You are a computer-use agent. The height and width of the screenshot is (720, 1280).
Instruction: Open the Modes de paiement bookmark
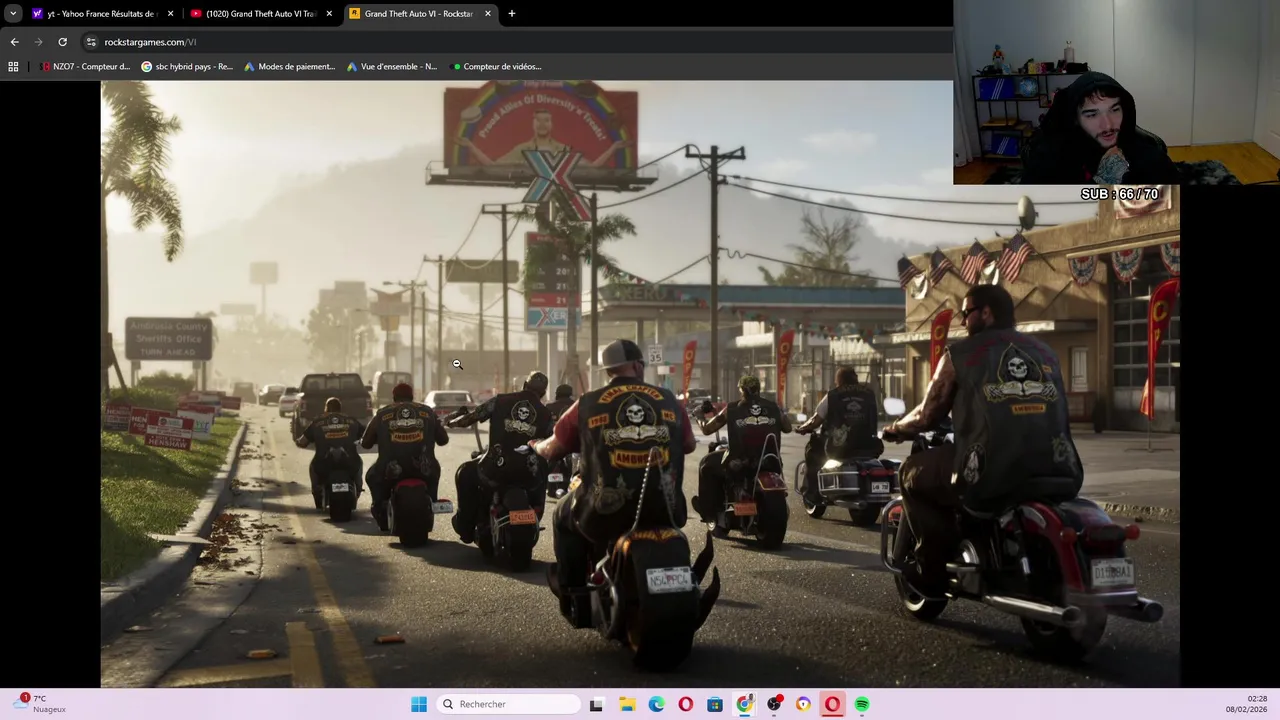point(289,67)
